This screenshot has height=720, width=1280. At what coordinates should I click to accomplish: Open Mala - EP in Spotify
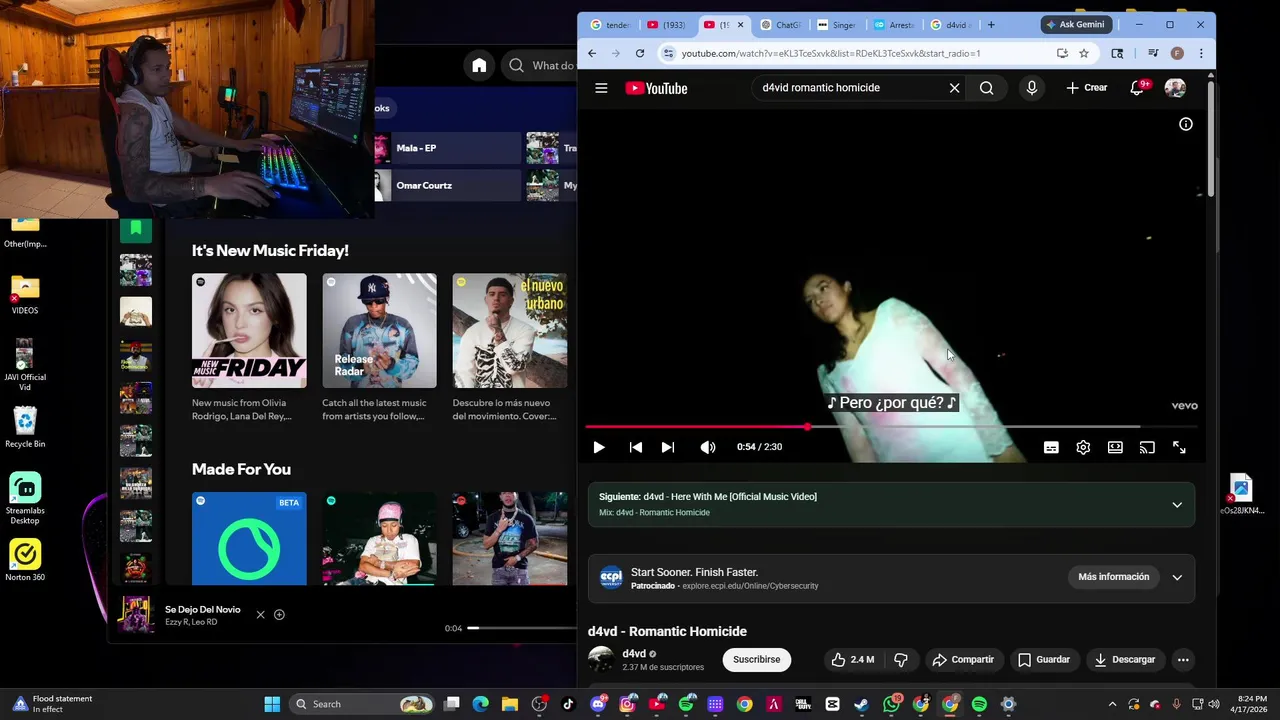pos(447,148)
